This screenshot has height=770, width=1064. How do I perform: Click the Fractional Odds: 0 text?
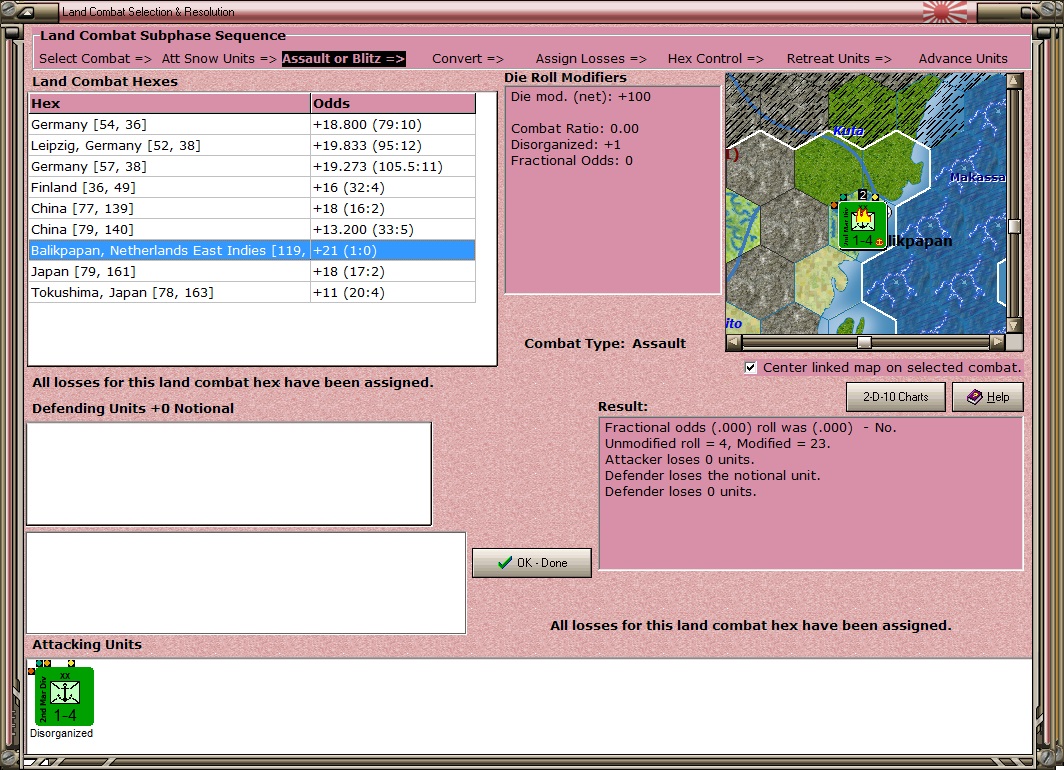(x=571, y=161)
